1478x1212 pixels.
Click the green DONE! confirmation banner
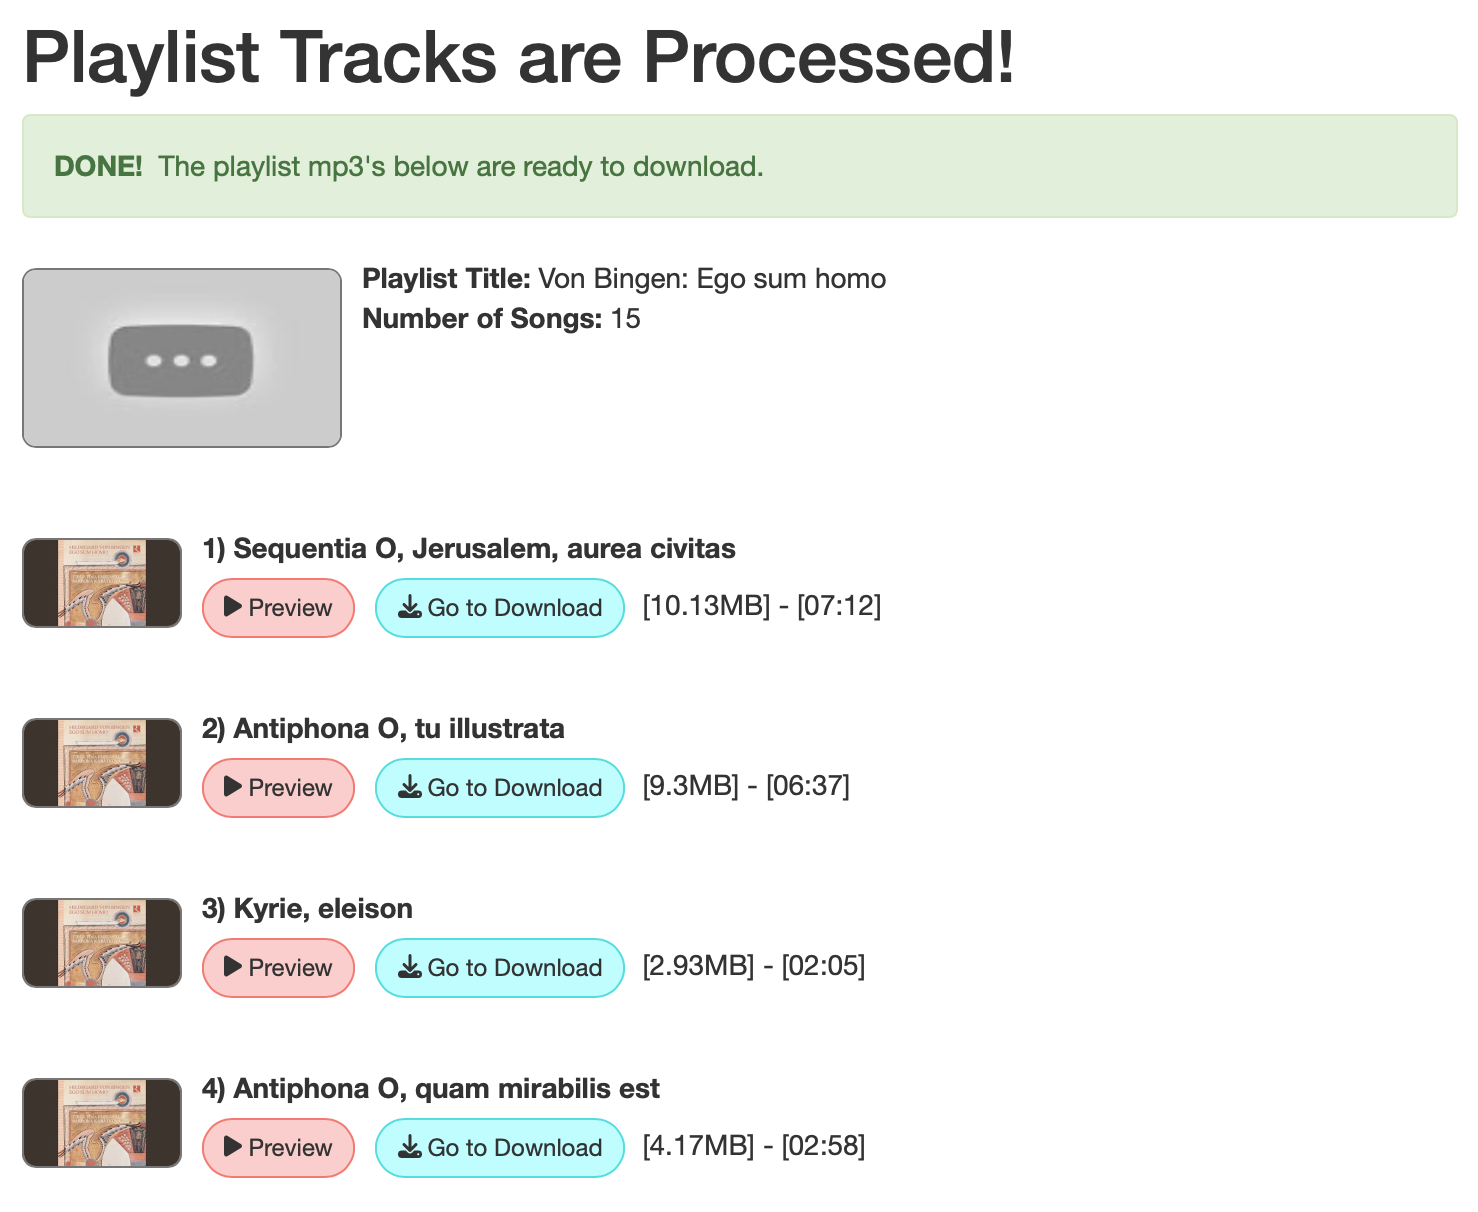coord(740,166)
